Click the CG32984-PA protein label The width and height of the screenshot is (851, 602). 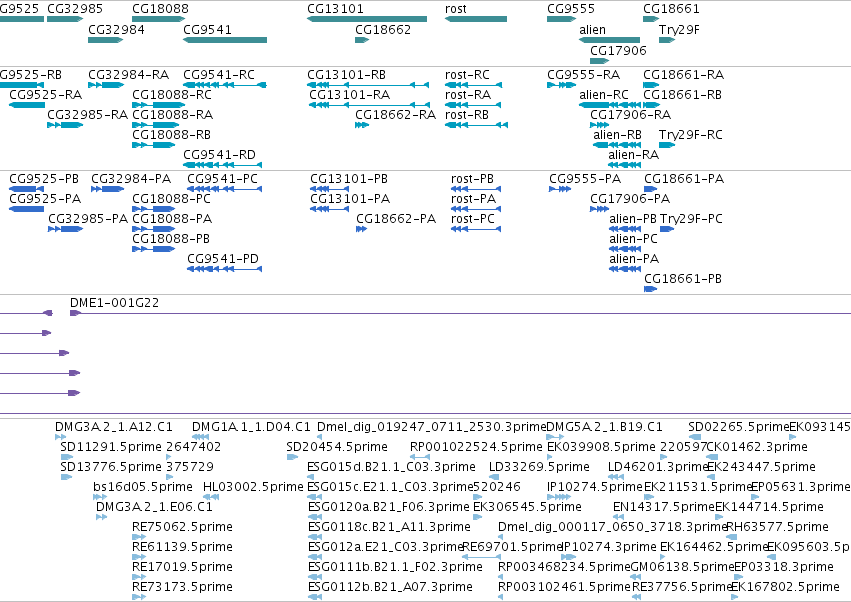pos(131,179)
